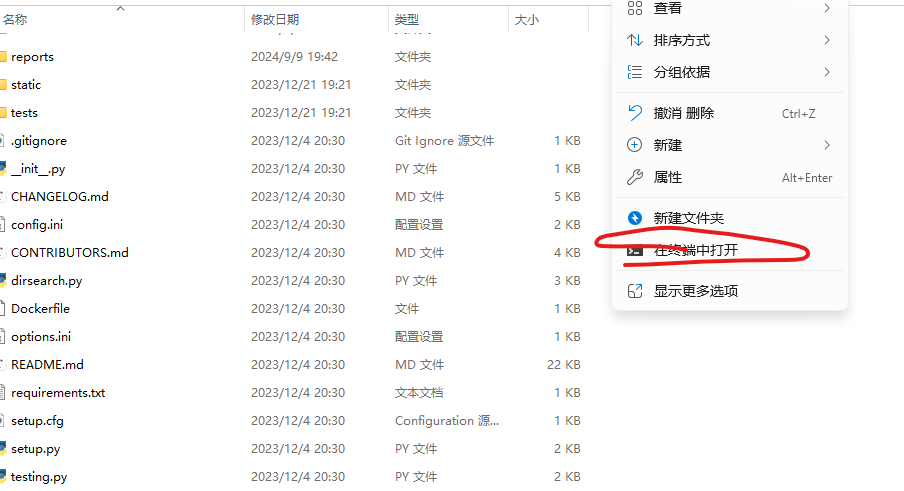Select the config.ini file
The height and width of the screenshot is (491, 904).
click(x=37, y=225)
